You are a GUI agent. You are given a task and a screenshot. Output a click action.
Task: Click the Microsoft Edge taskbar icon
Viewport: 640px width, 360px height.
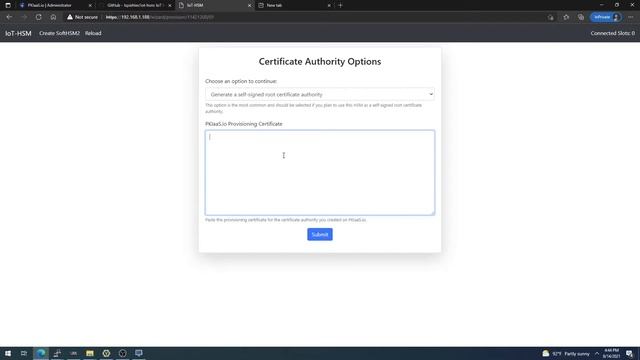tap(41, 353)
